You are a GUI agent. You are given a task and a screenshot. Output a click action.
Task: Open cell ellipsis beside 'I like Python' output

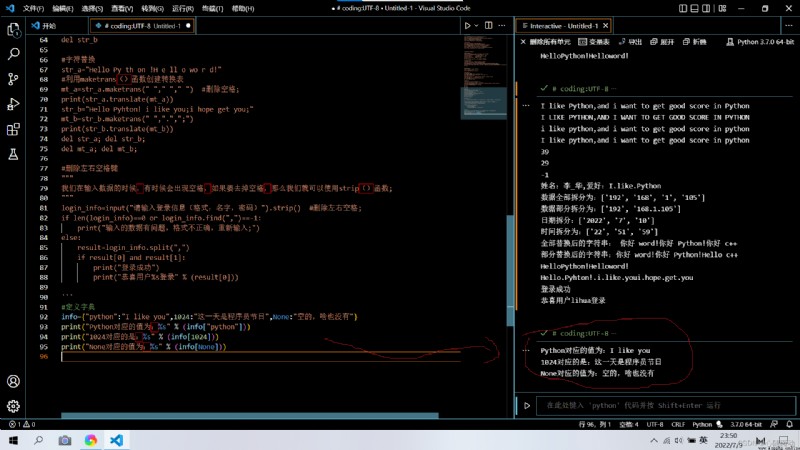(x=526, y=106)
